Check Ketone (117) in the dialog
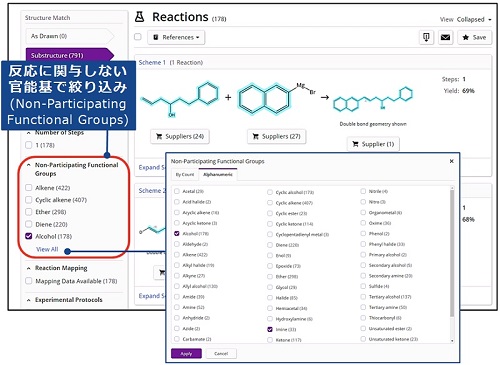Image resolution: width=500 pixels, height=365 pixels. [270, 340]
